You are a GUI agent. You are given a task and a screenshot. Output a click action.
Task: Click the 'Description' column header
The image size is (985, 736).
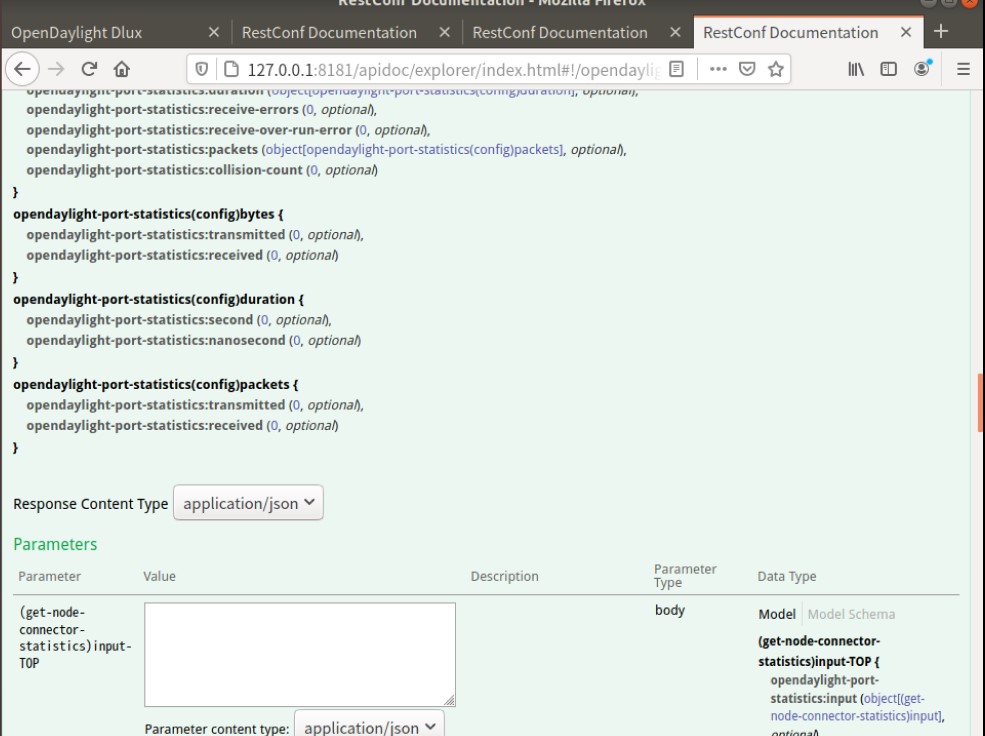(x=504, y=576)
